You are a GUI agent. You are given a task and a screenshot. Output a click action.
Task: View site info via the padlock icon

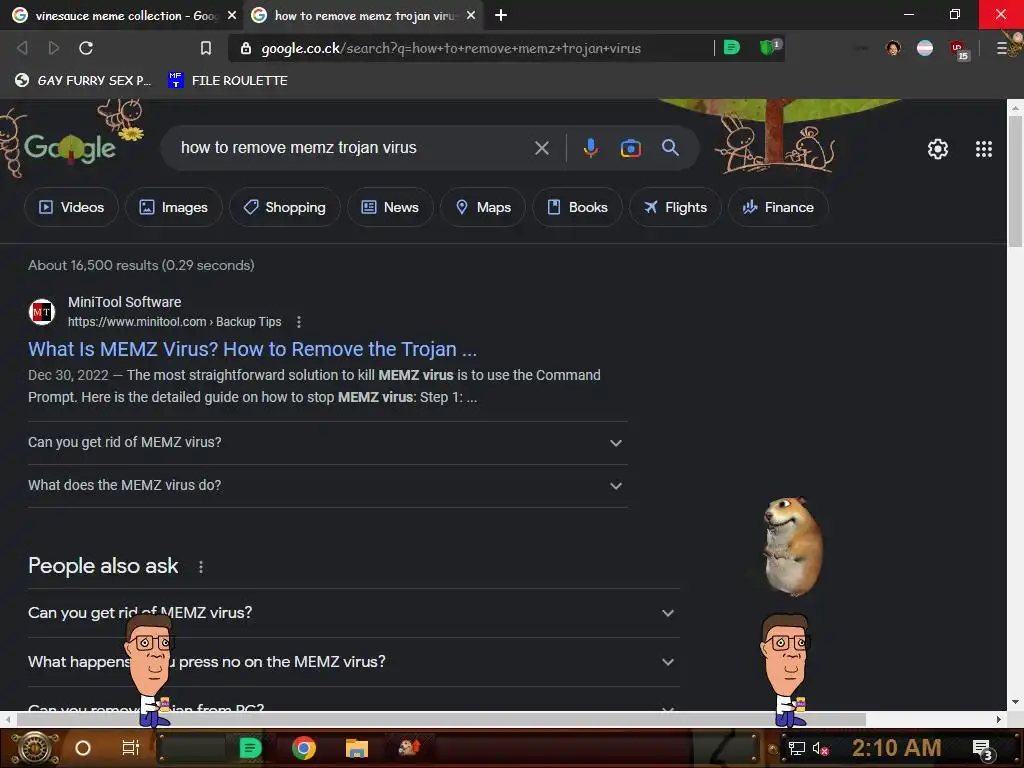point(246,48)
